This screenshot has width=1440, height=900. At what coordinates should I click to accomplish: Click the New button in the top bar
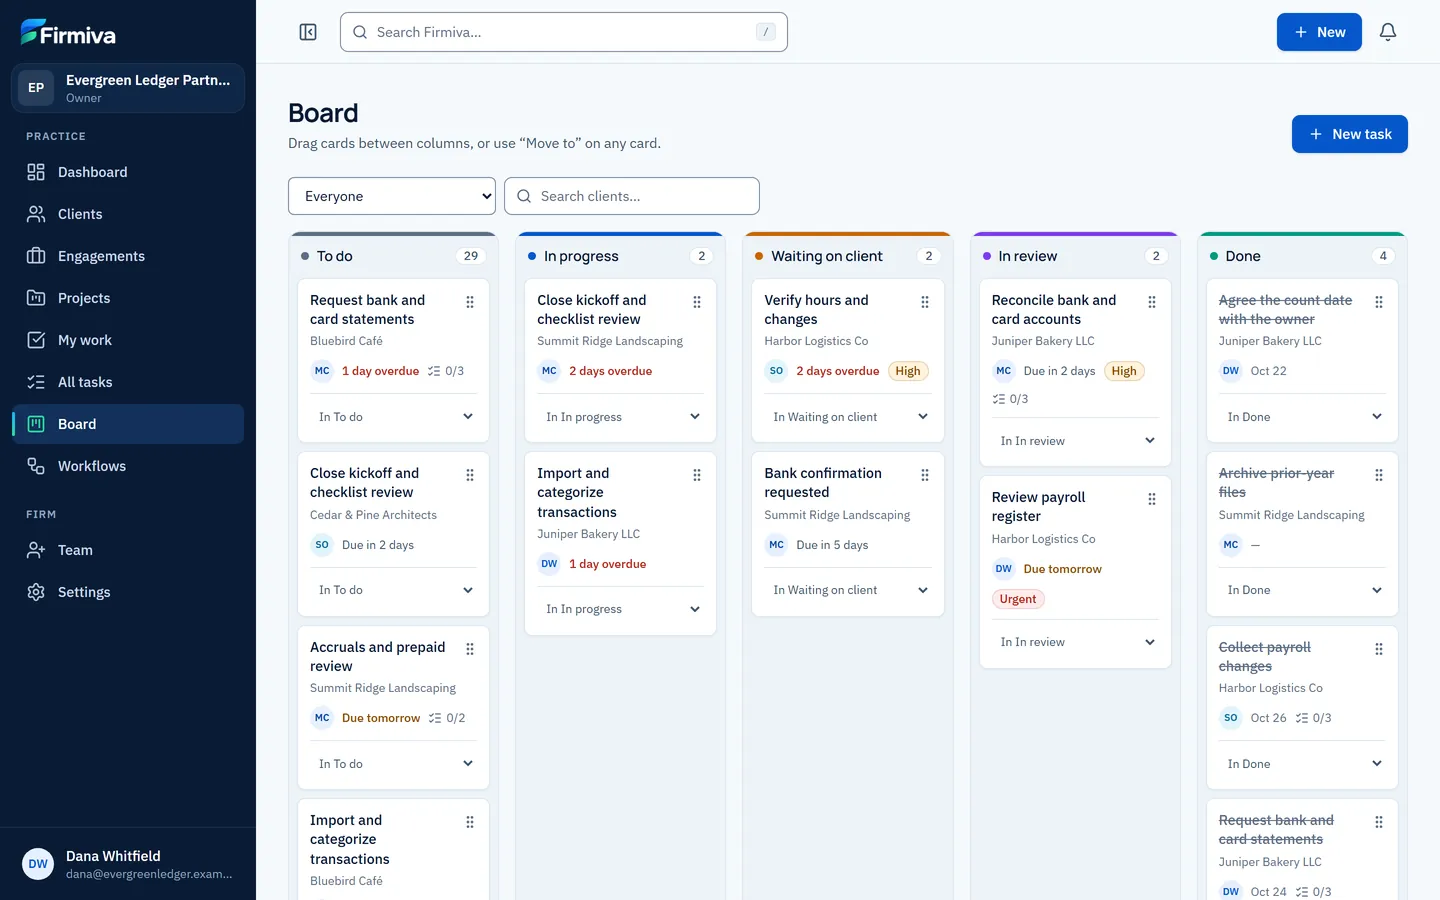(1319, 32)
